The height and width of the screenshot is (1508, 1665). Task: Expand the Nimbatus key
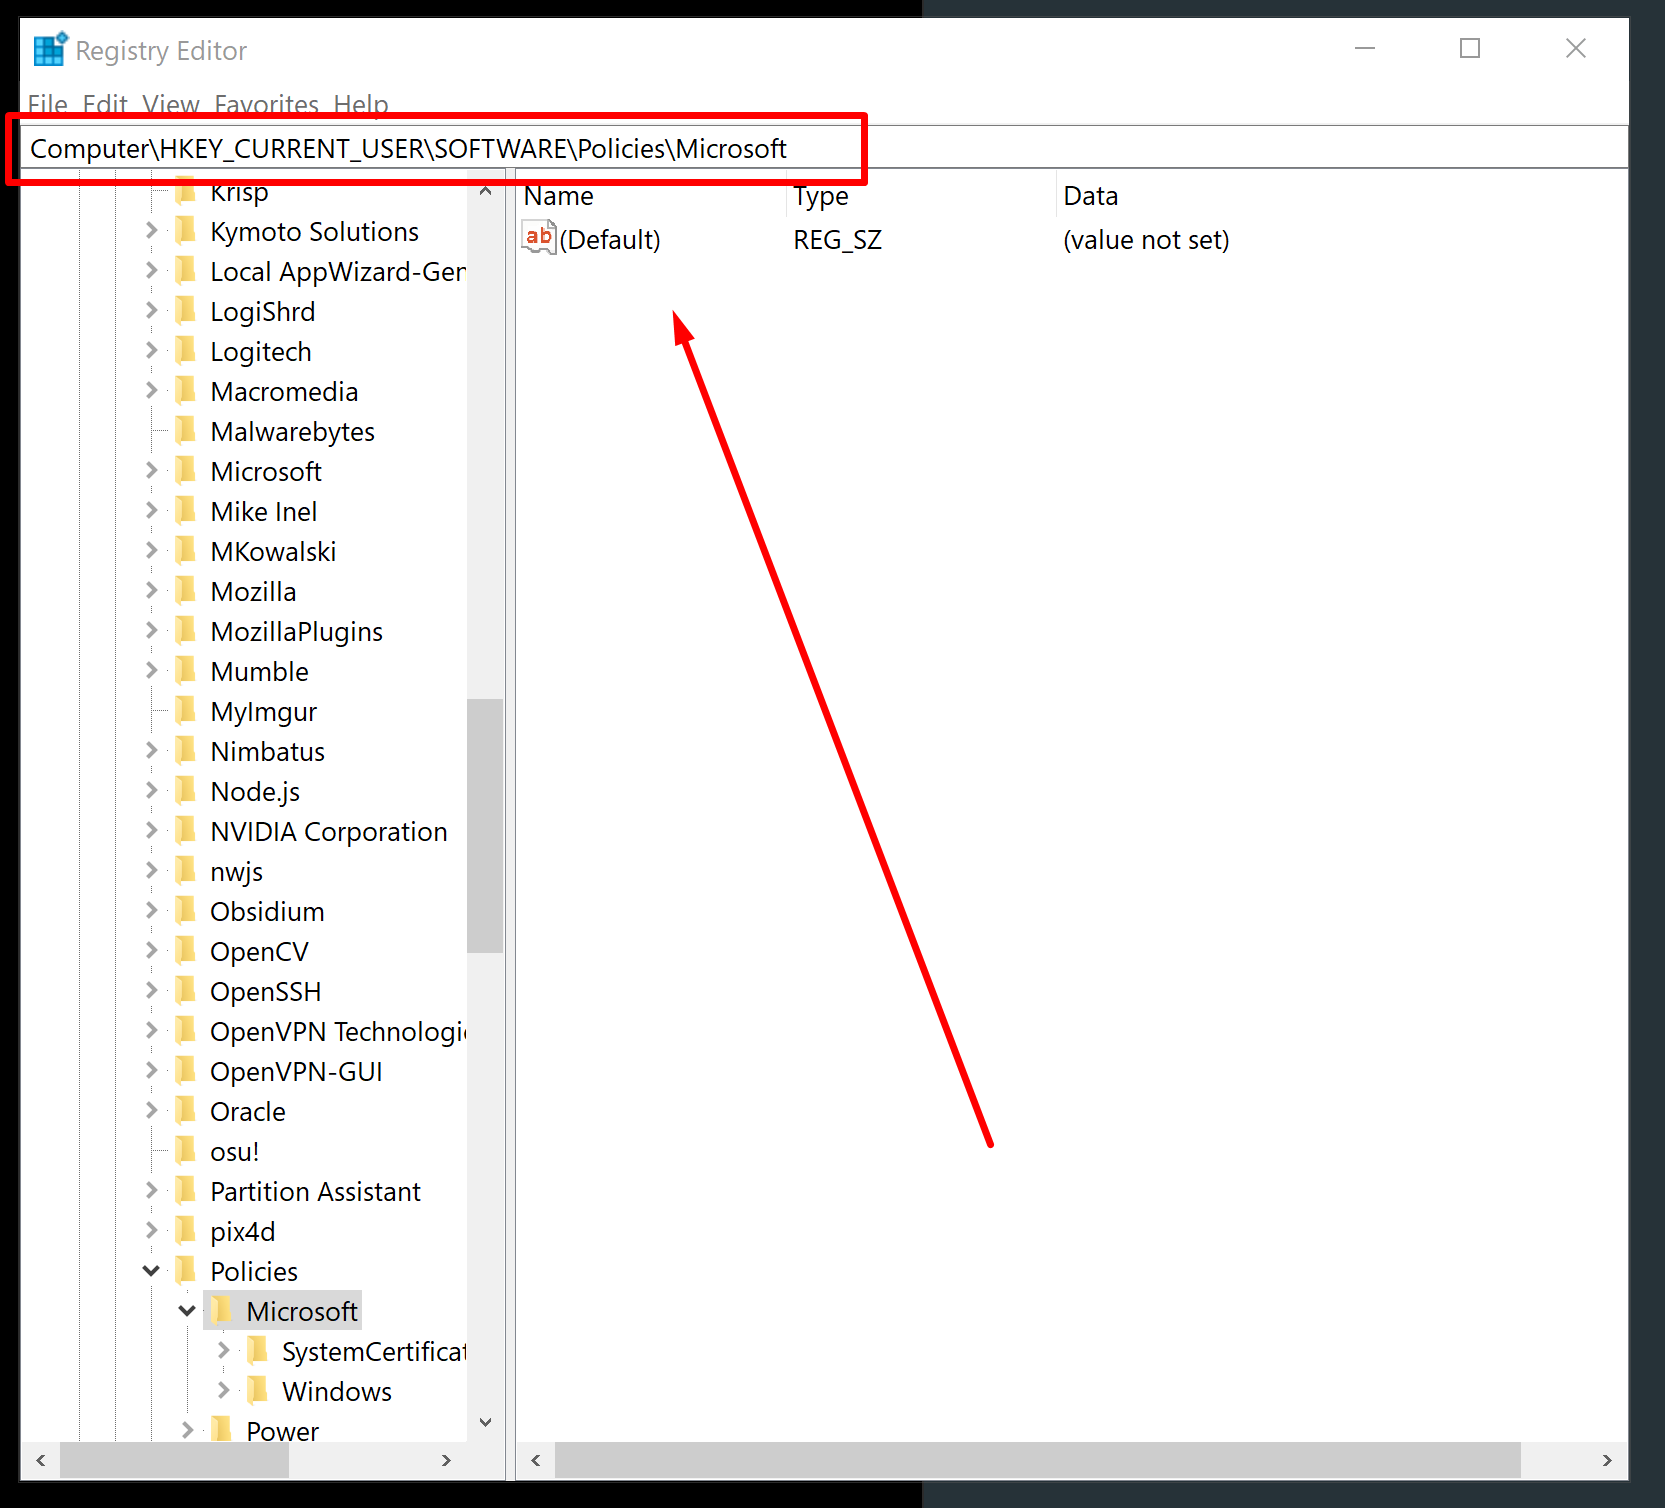pyautogui.click(x=151, y=750)
